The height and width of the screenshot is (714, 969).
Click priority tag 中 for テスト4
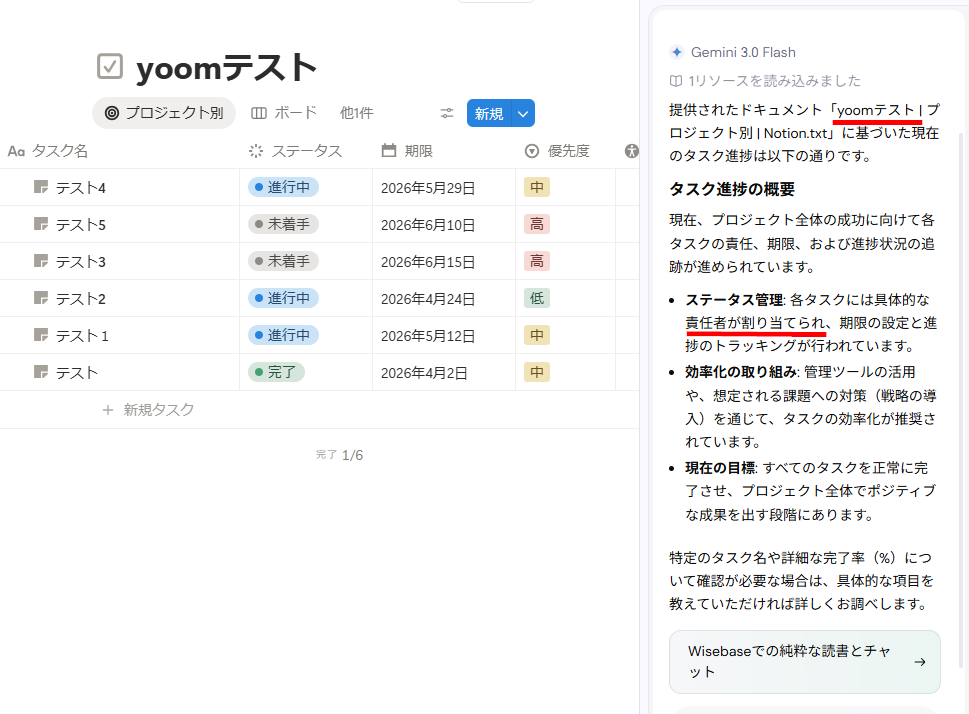pyautogui.click(x=537, y=187)
